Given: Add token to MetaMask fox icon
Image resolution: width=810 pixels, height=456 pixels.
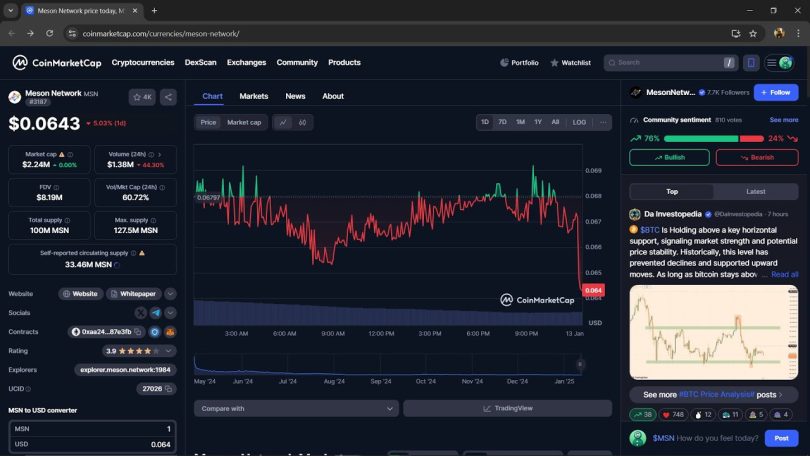Looking at the screenshot, I should [170, 332].
